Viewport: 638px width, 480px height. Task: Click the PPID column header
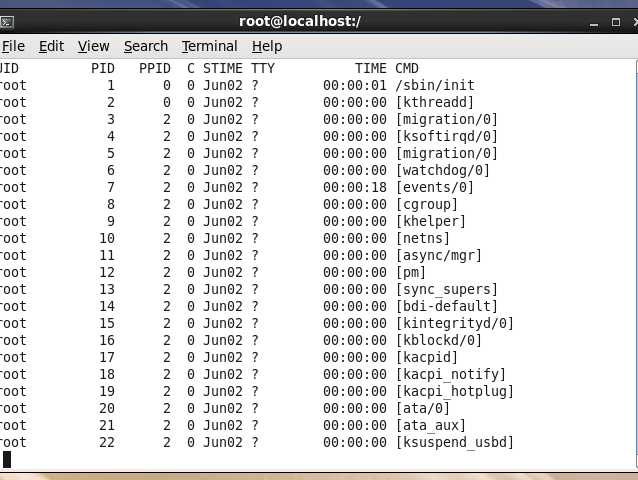coord(155,68)
